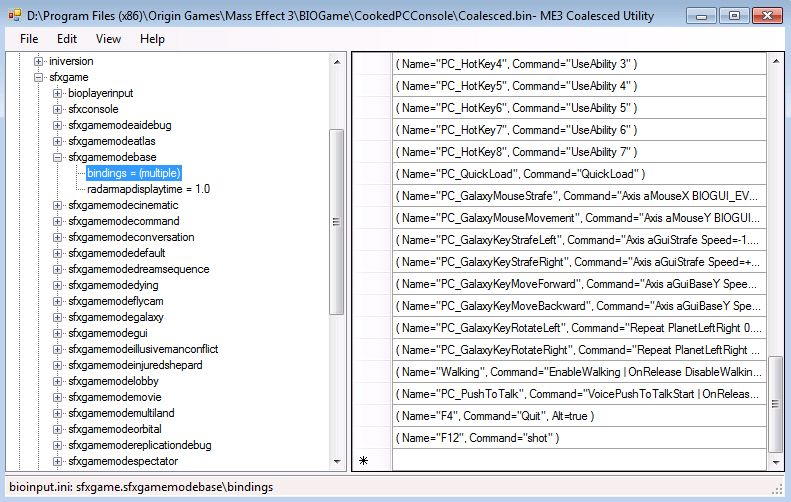The image size is (791, 502).
Task: Select the bindings = (multiple) item
Action: click(x=133, y=173)
